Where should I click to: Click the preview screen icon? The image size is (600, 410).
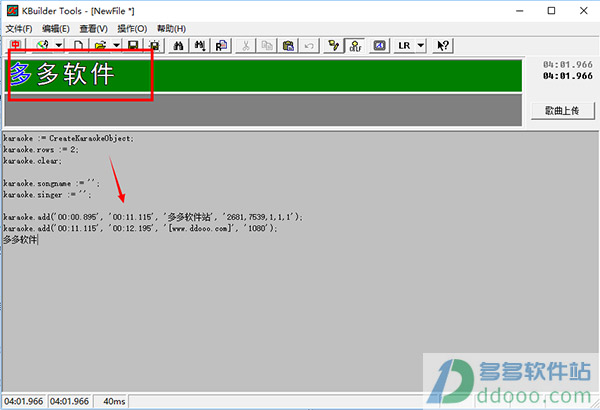(x=379, y=46)
